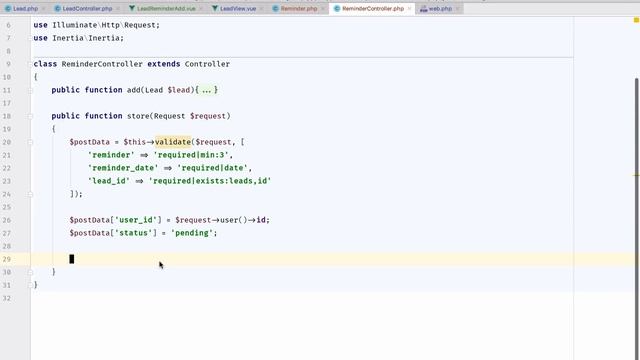Click the Vue icon on LeadReminderAdd.vue tab
Viewport: 640px width, 360px height.
click(132, 9)
